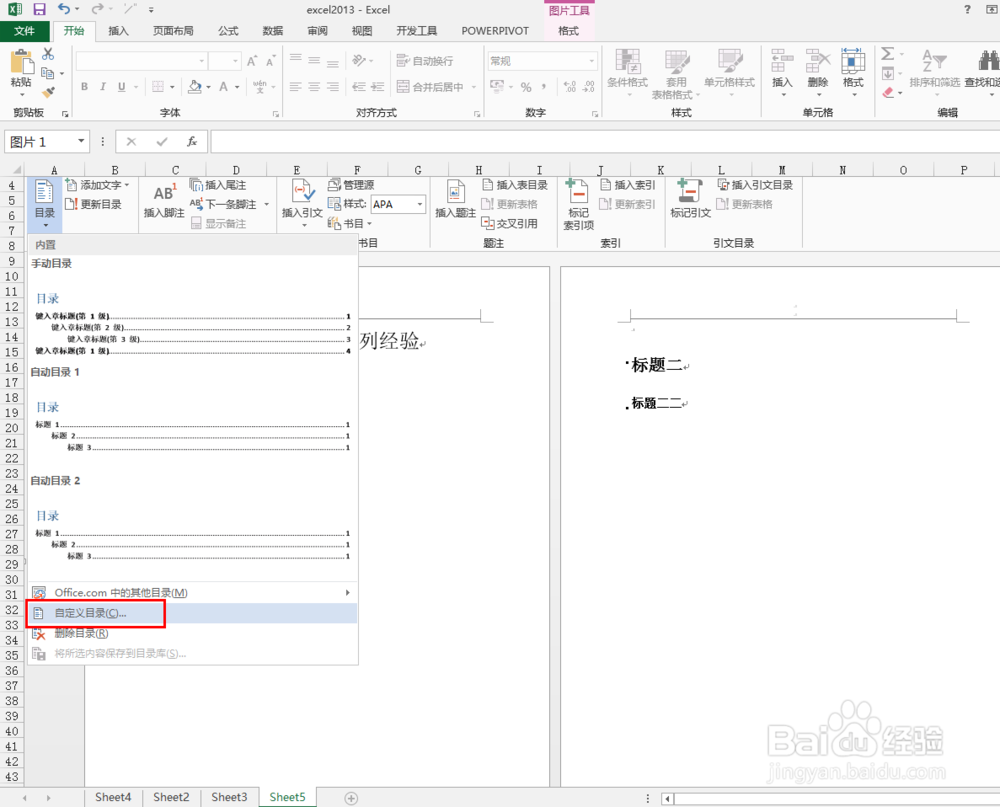
Task: Open 单元格样式 cell styles
Action: pos(730,73)
